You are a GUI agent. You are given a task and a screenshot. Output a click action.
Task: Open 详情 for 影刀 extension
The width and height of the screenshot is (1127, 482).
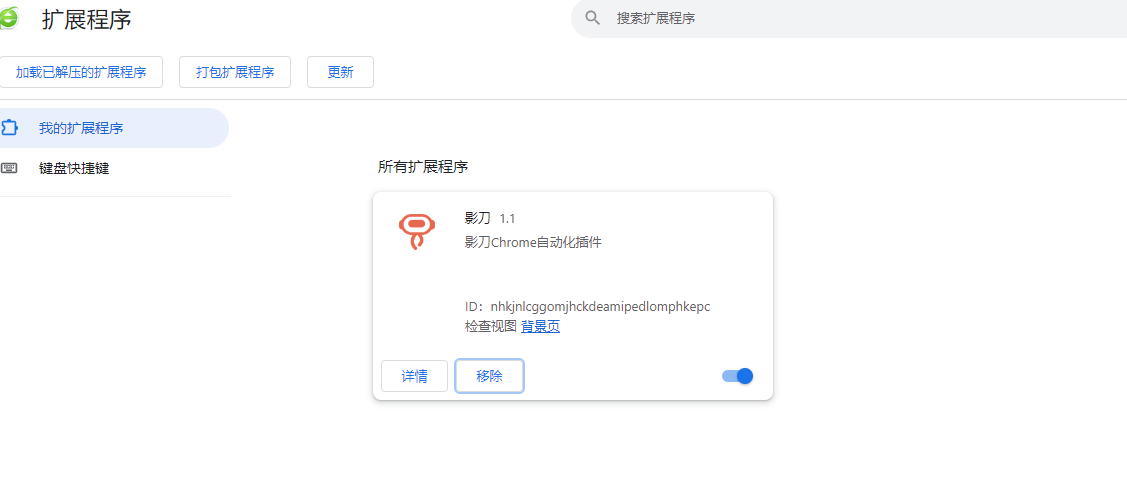[415, 376]
